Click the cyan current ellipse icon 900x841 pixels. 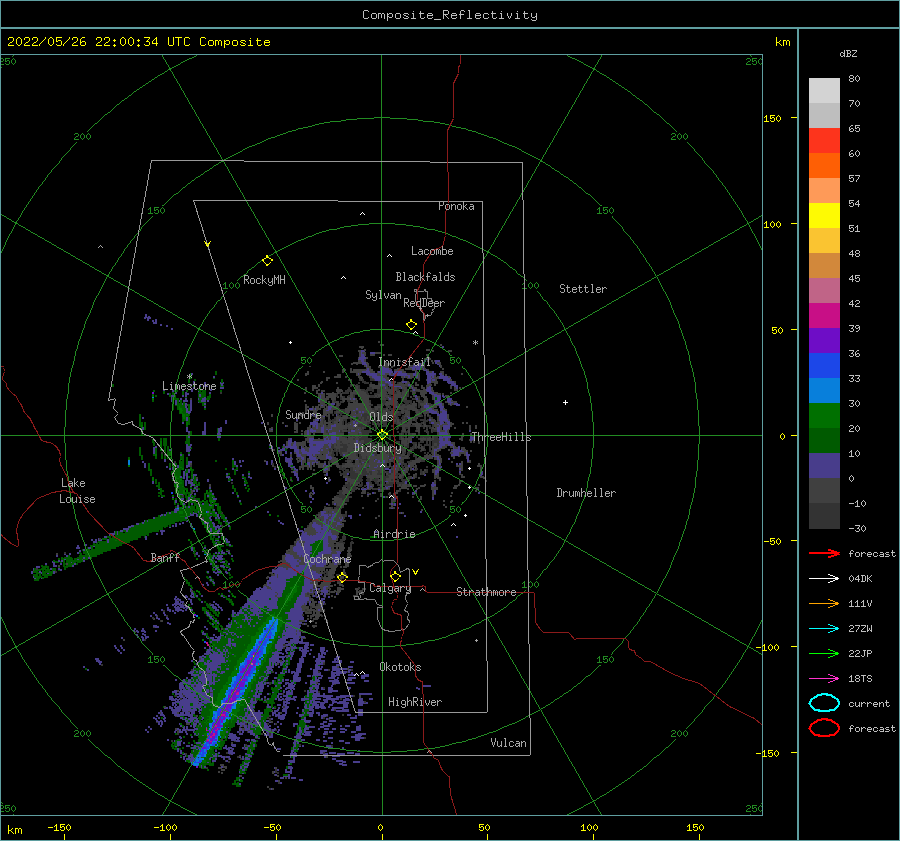[x=824, y=703]
